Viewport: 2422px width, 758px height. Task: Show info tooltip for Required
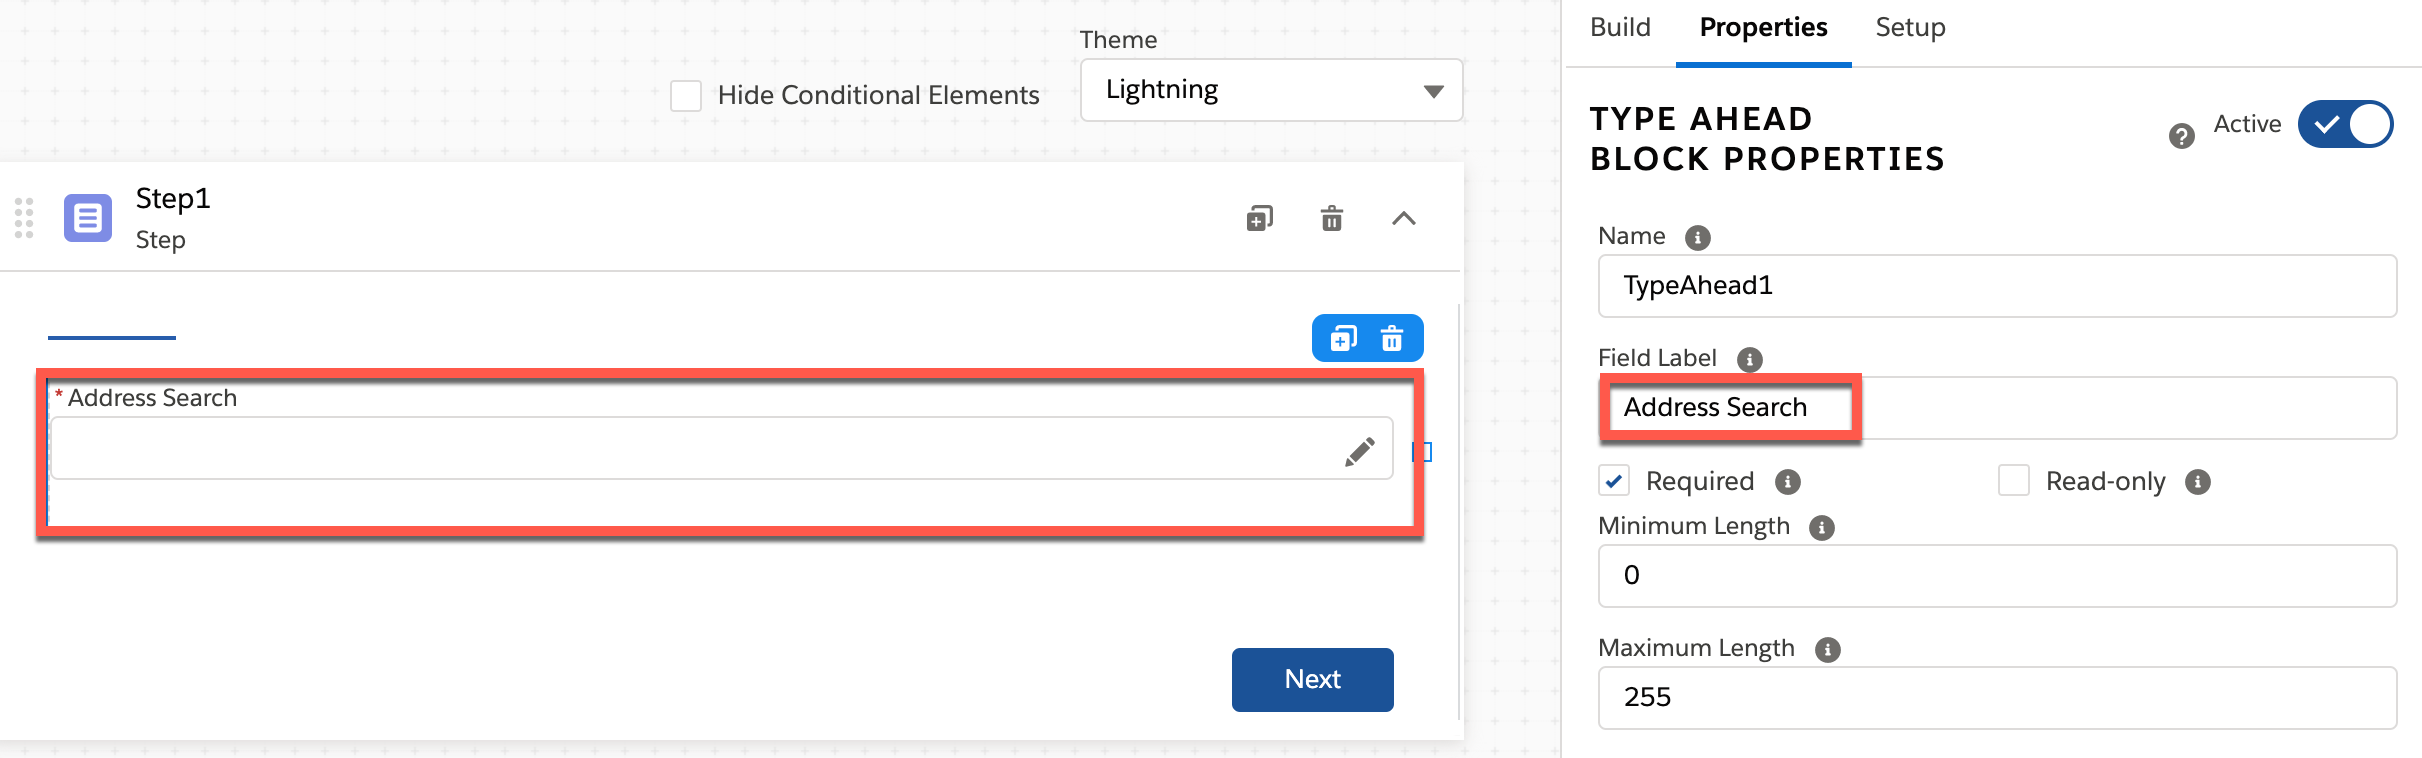(x=1788, y=482)
